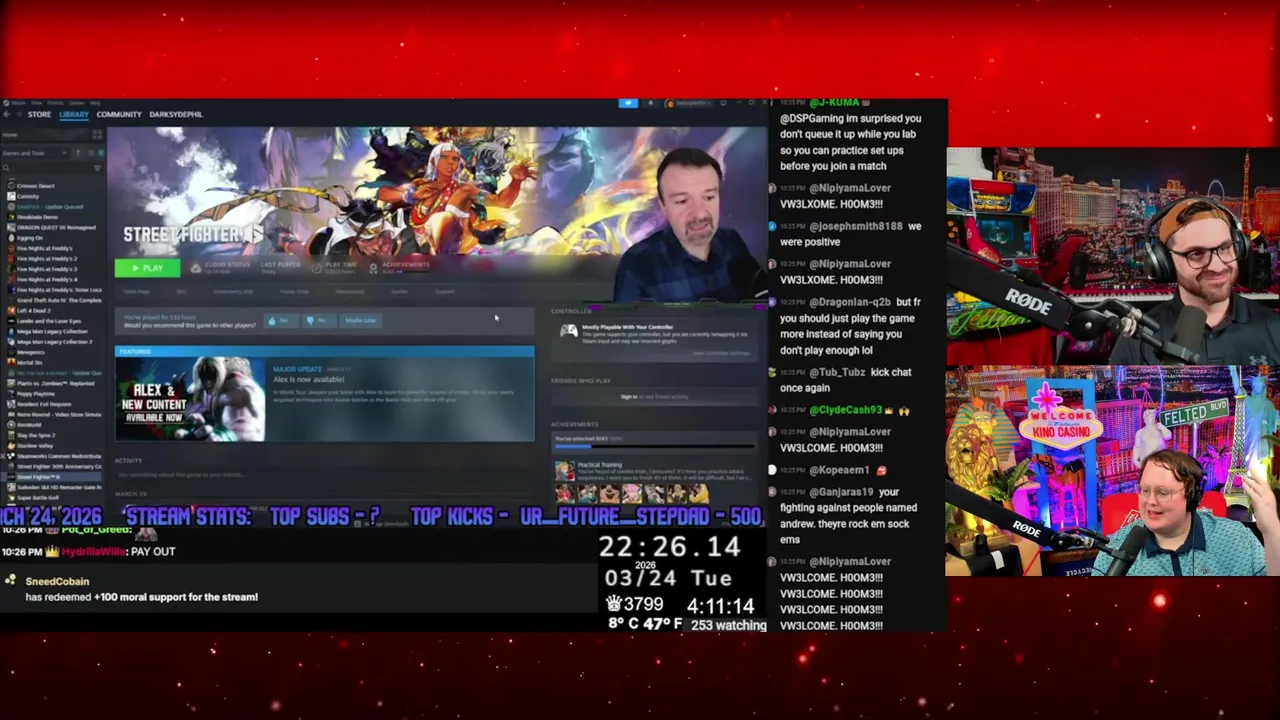Open the blue announcements button in Steam's title bar

coord(628,102)
